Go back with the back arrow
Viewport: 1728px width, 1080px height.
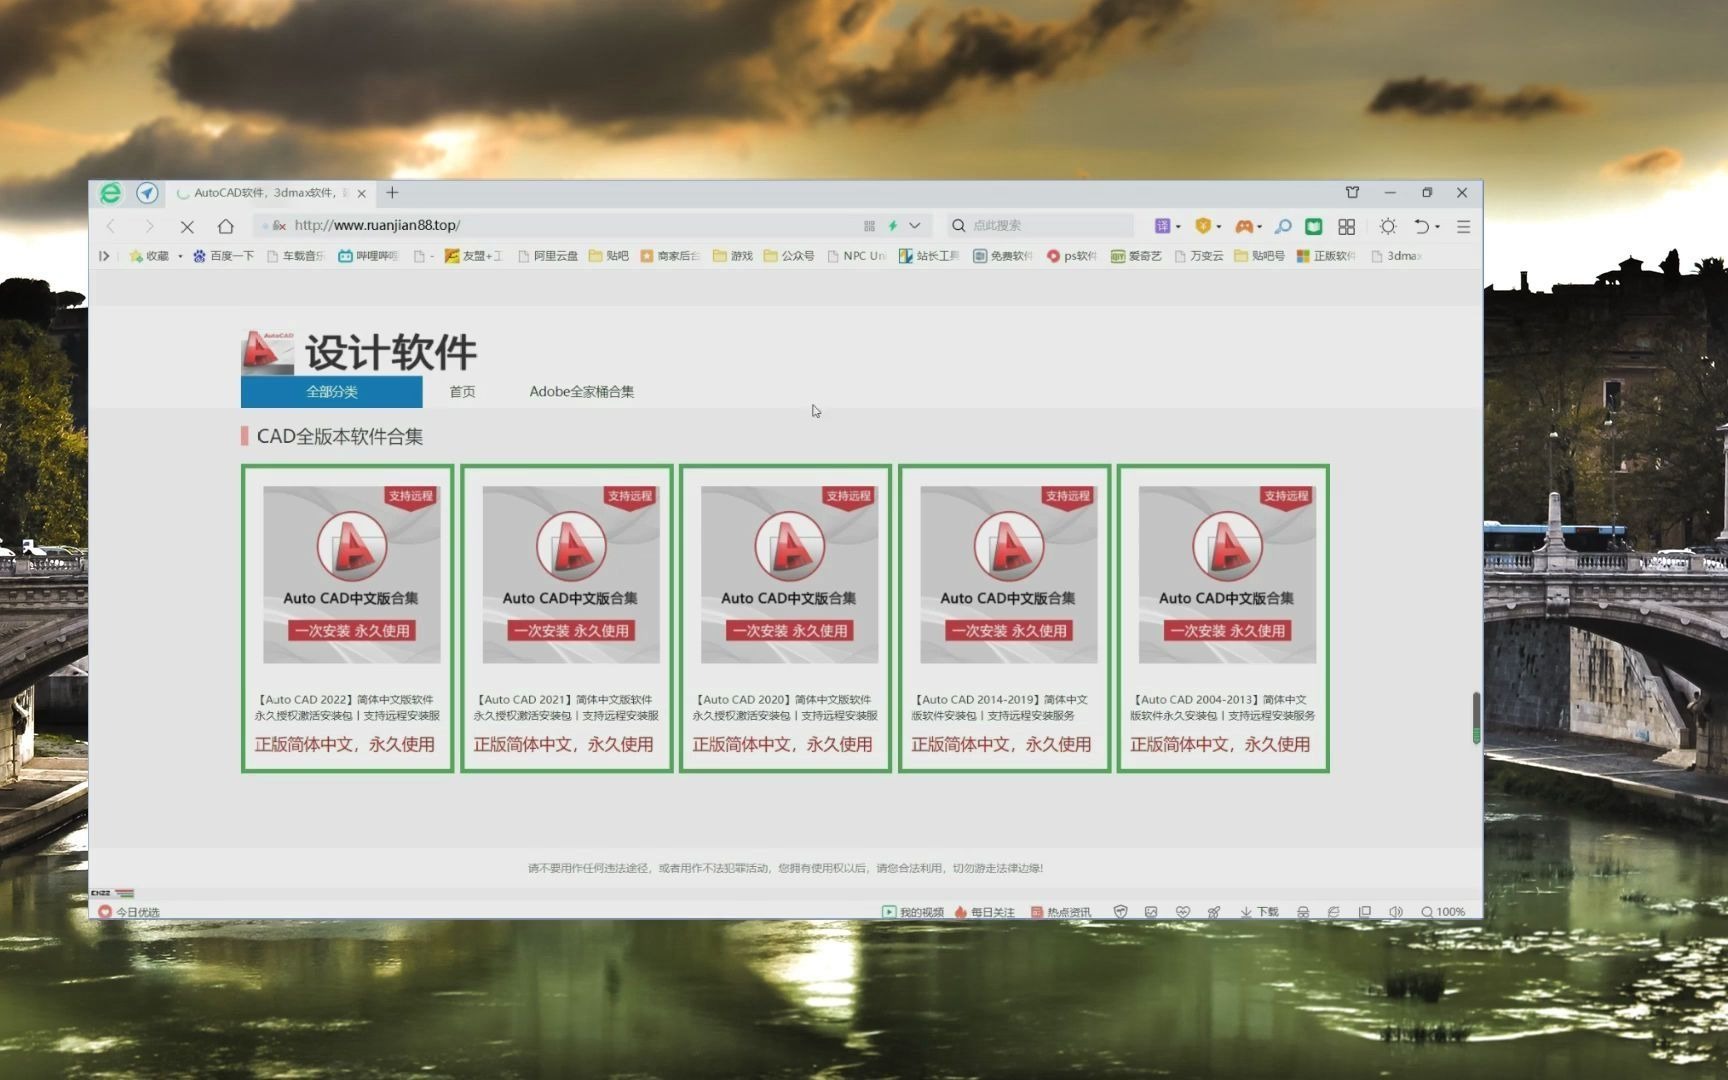pyautogui.click(x=111, y=226)
